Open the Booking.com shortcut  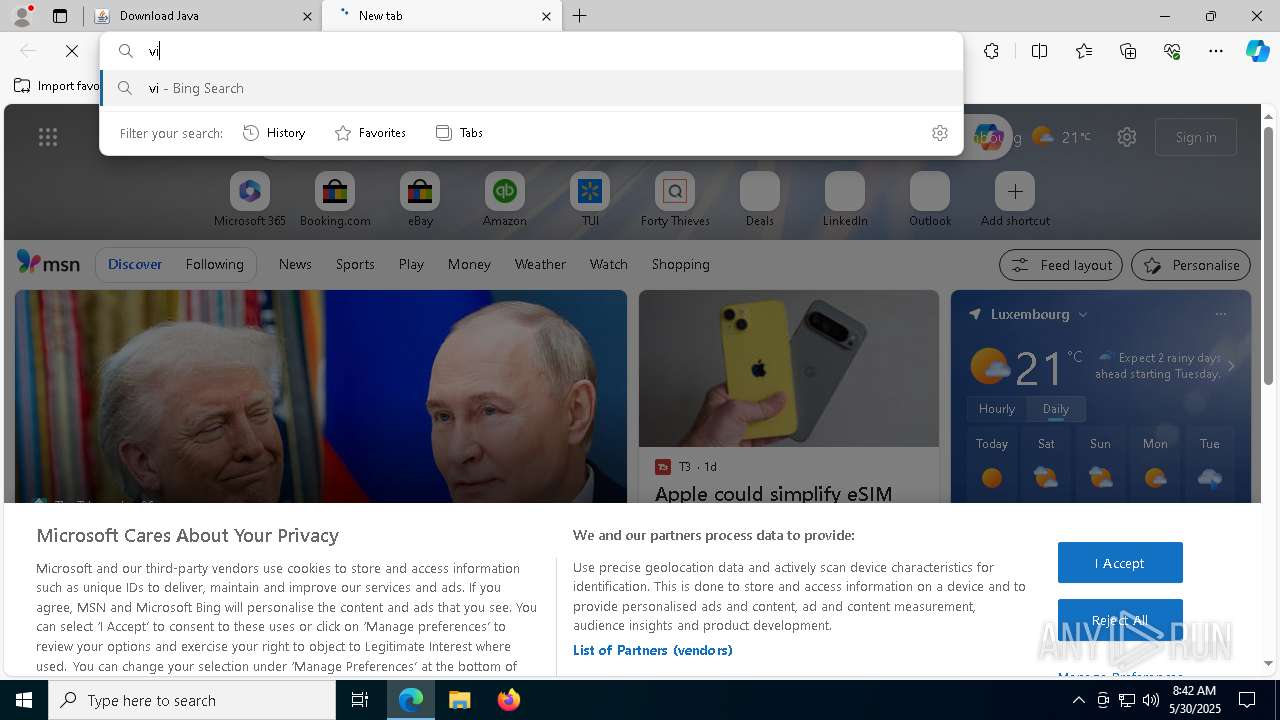335,200
